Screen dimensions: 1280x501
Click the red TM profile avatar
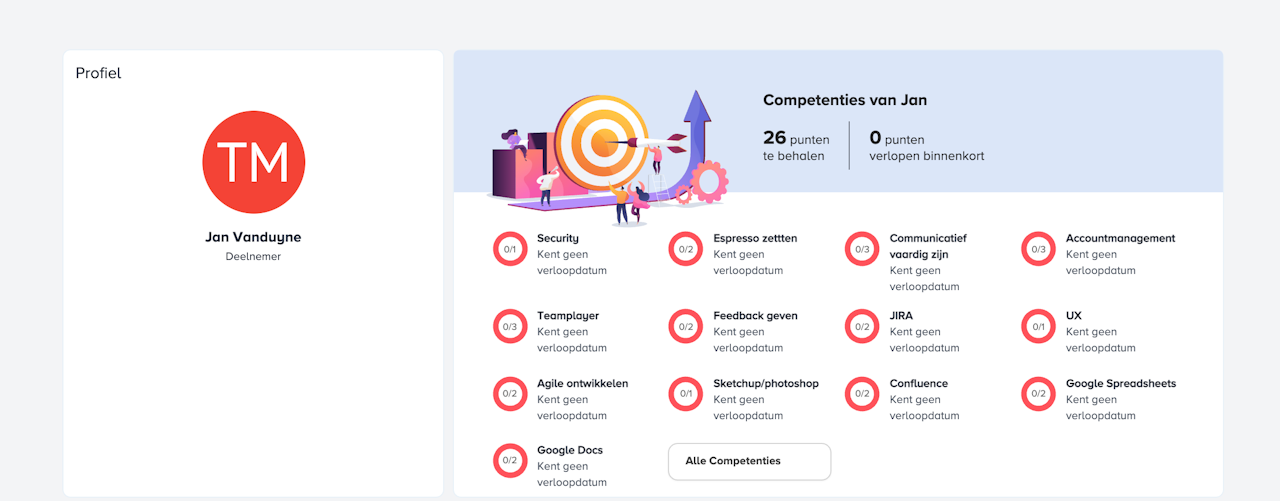(253, 162)
